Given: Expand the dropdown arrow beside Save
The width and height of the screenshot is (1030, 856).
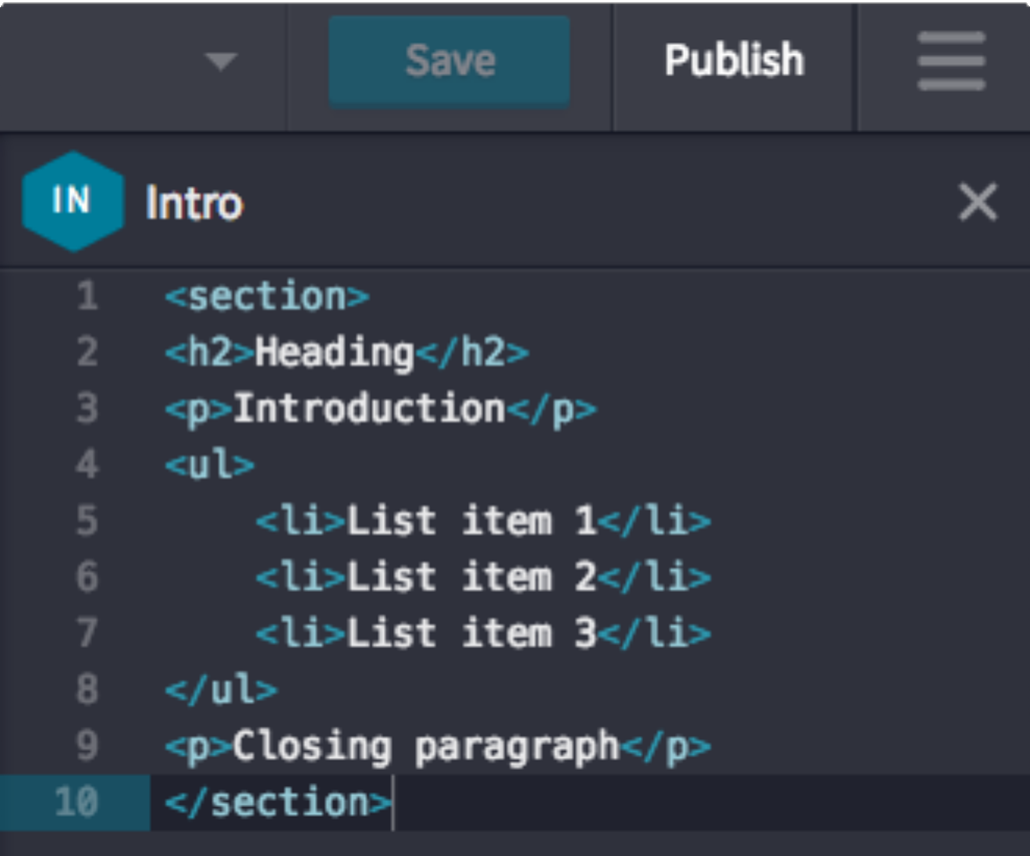Looking at the screenshot, I should (220, 62).
